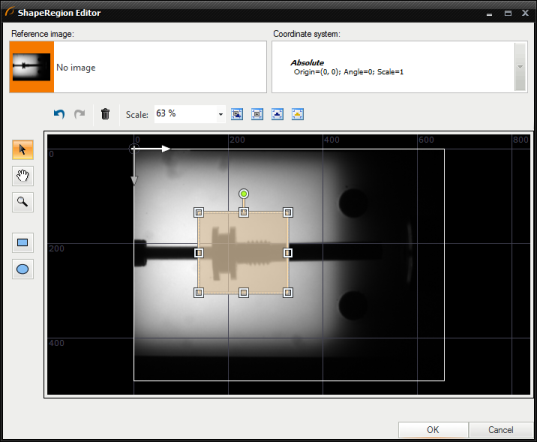Click the Cancel button

pos(500,430)
